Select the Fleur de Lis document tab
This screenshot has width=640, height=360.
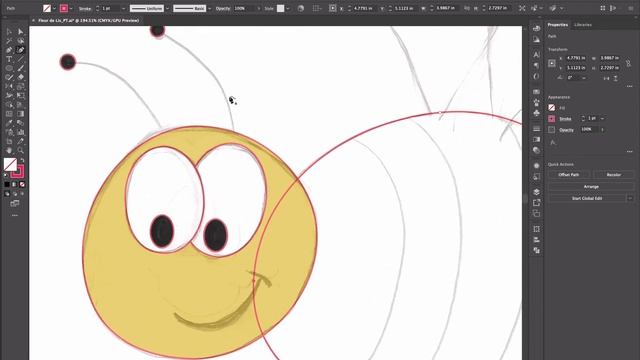[x=89, y=20]
